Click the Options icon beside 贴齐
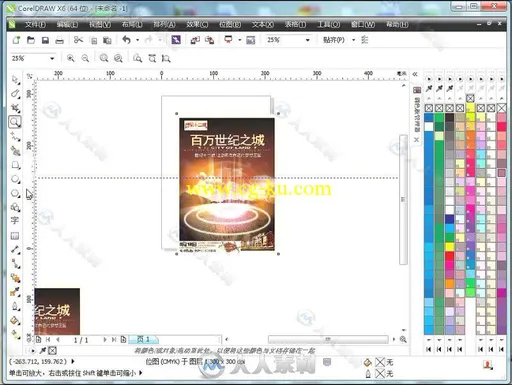The height and width of the screenshot is (385, 512). coord(365,40)
